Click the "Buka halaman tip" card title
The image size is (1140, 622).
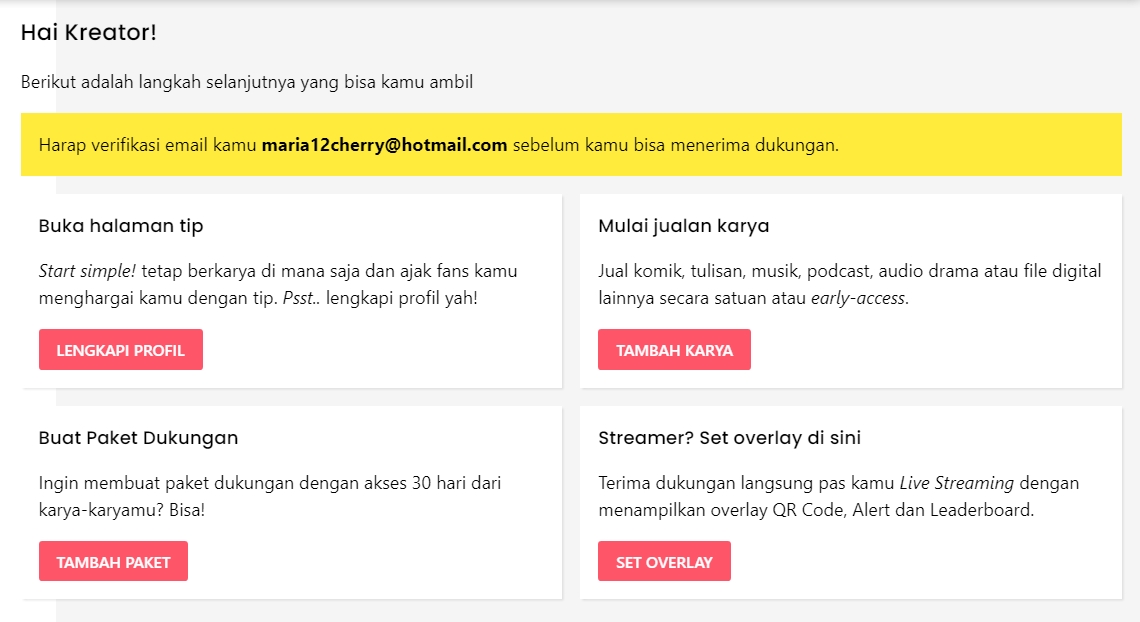121,226
